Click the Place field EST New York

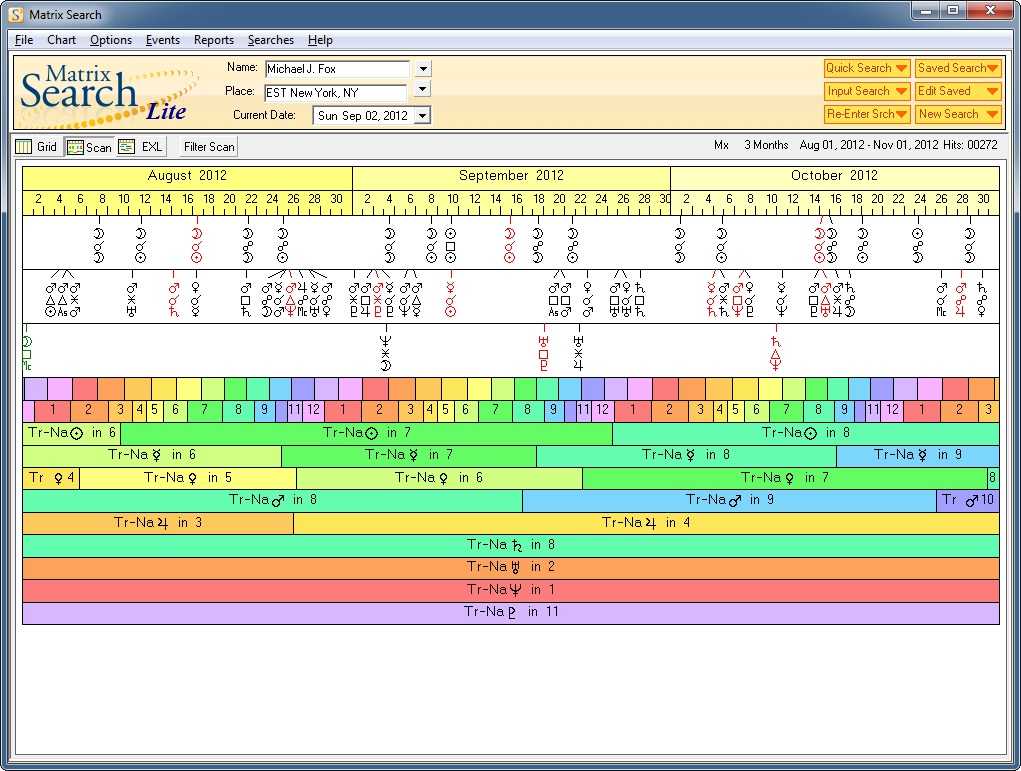click(335, 92)
